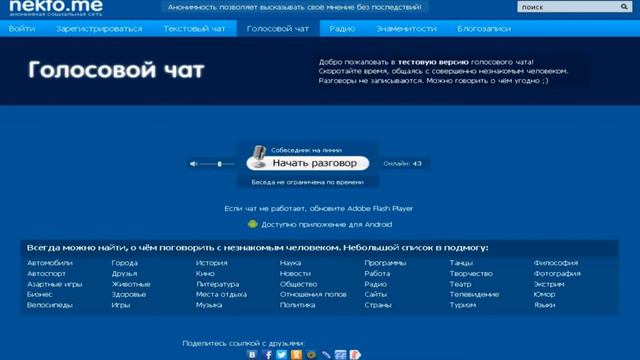640x360 pixels.
Task: Click the Отношения полов topic link
Action: pyautogui.click(x=313, y=294)
